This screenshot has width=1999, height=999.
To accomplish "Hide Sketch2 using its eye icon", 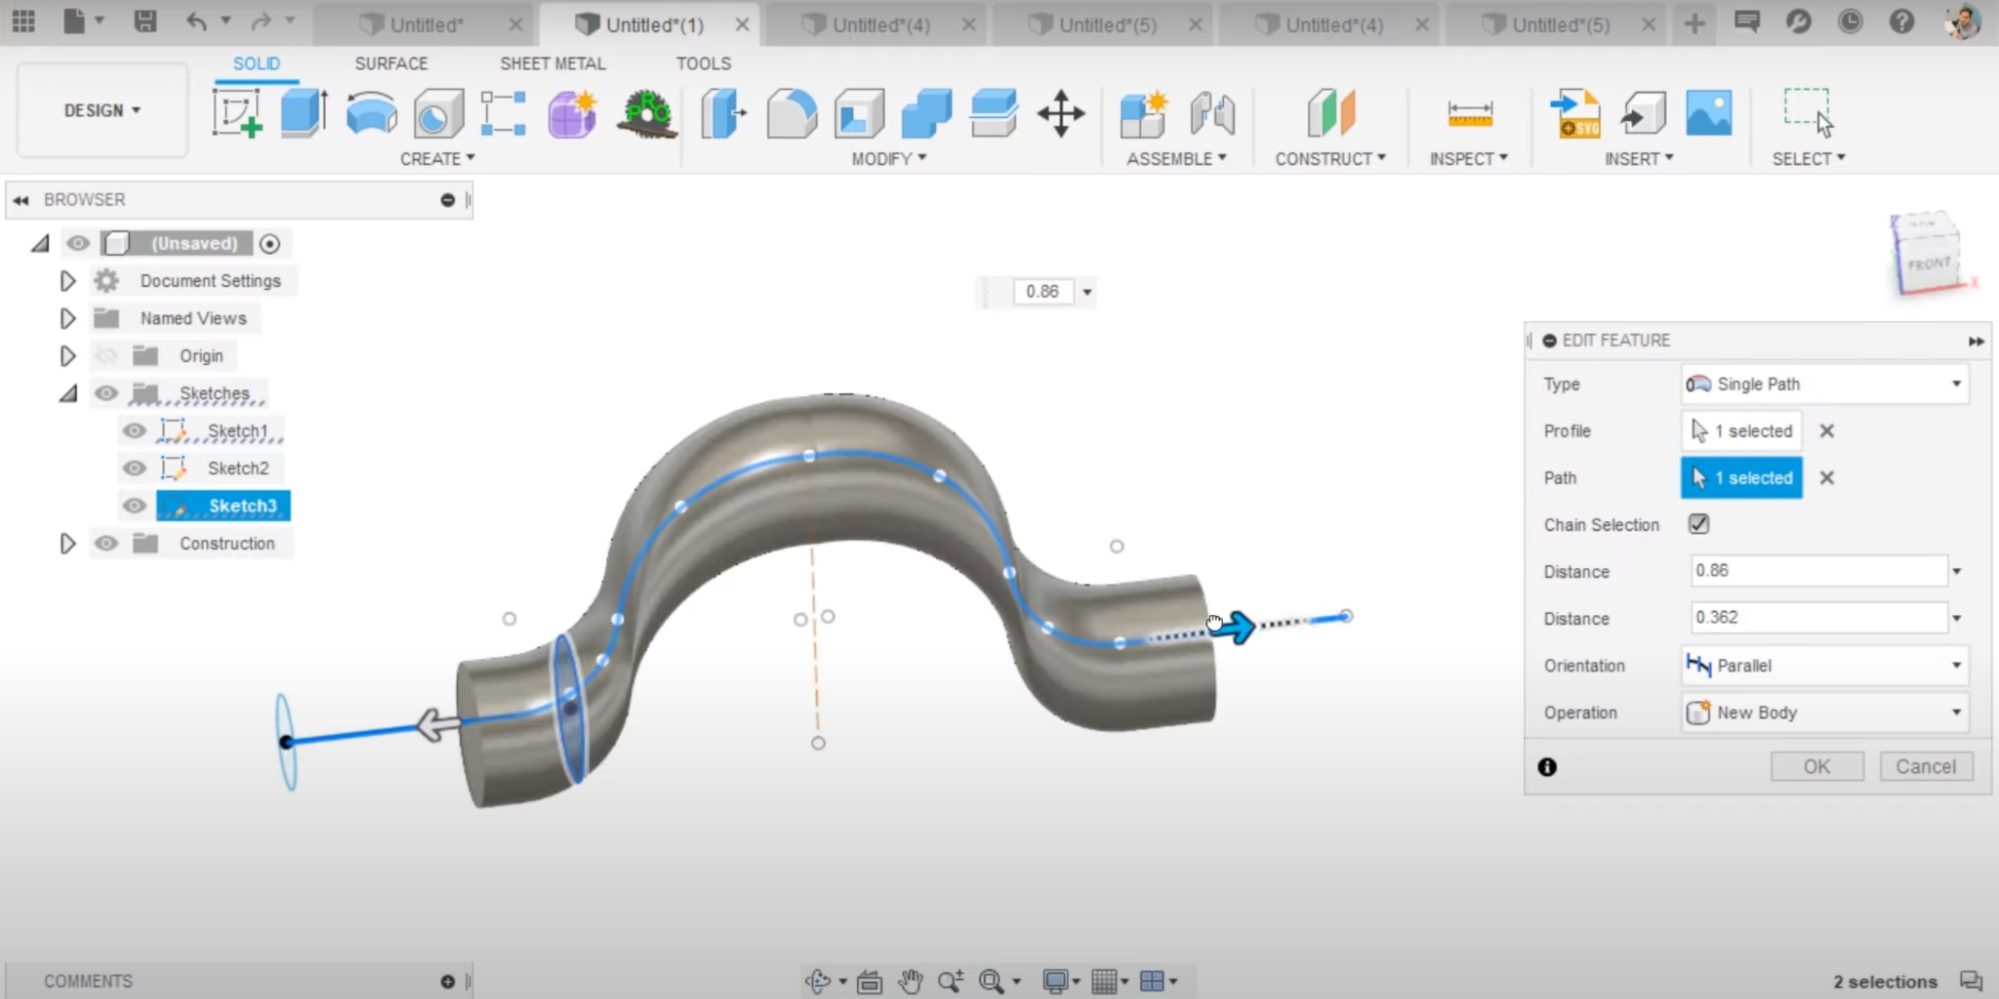I will point(134,468).
